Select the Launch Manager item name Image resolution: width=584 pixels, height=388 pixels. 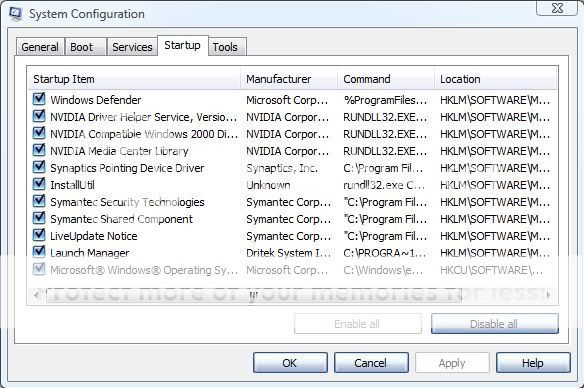pos(90,253)
